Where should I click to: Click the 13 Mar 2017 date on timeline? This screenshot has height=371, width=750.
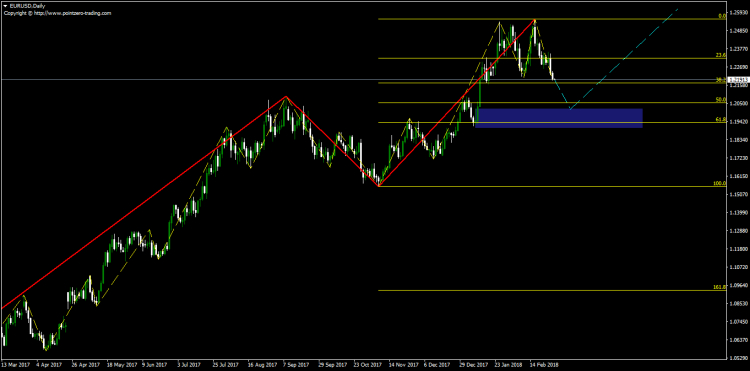pyautogui.click(x=15, y=364)
